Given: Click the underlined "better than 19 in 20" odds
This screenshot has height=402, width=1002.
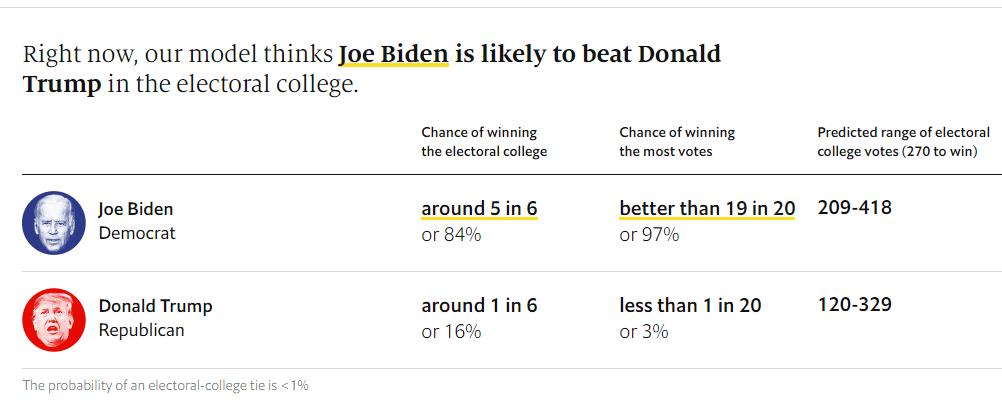Looking at the screenshot, I should pyautogui.click(x=707, y=209).
